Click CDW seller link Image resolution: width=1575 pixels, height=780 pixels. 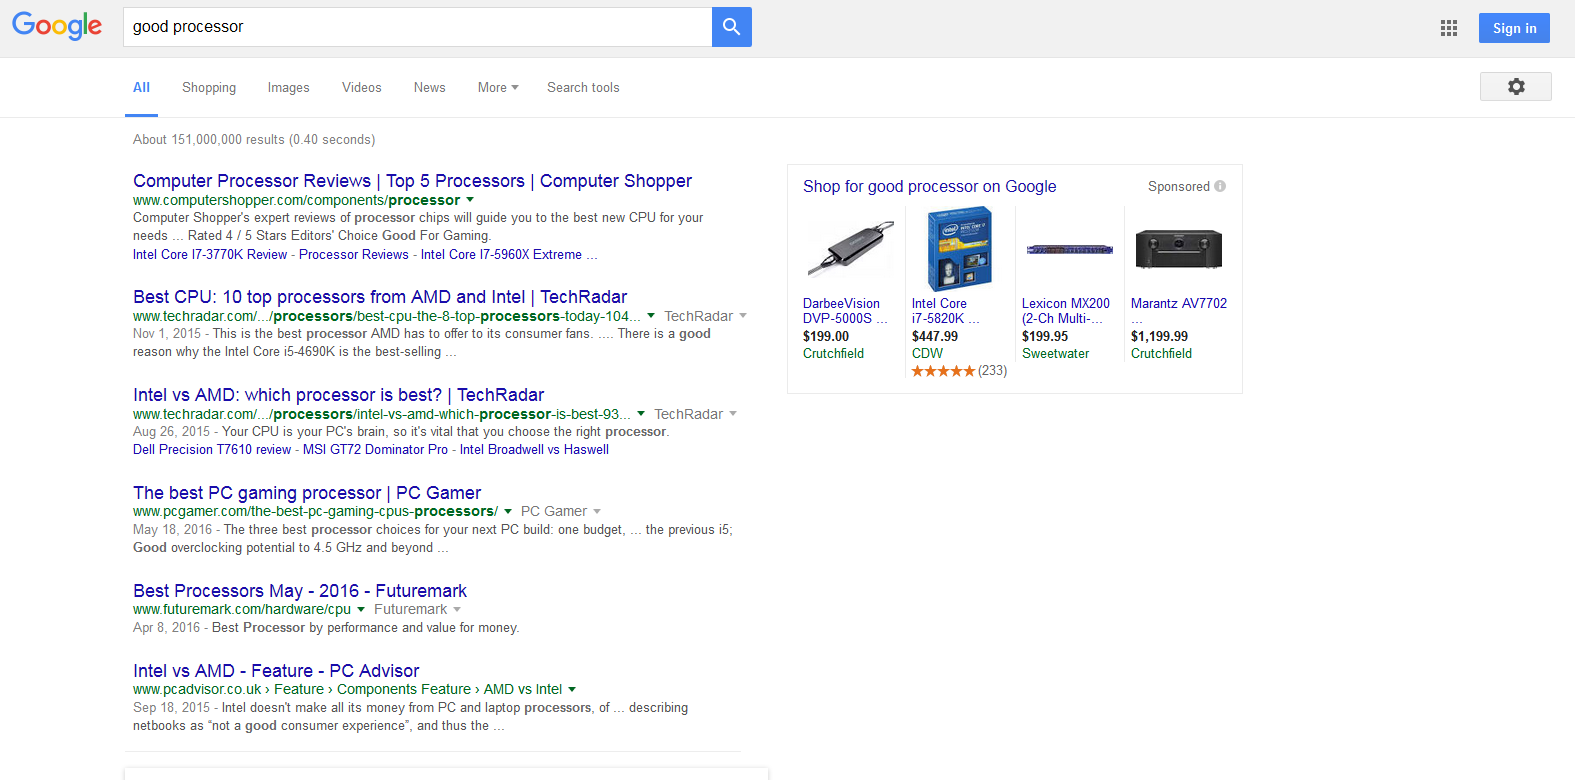pos(927,354)
